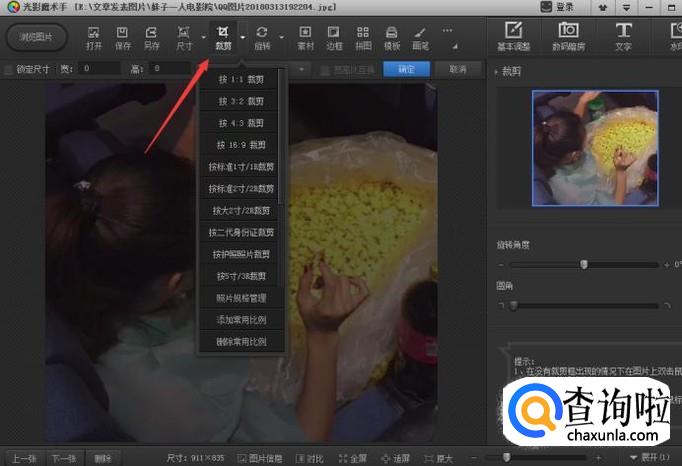
Task: Toggle the 锁定尺寸 checkbox
Action: click(x=9, y=69)
